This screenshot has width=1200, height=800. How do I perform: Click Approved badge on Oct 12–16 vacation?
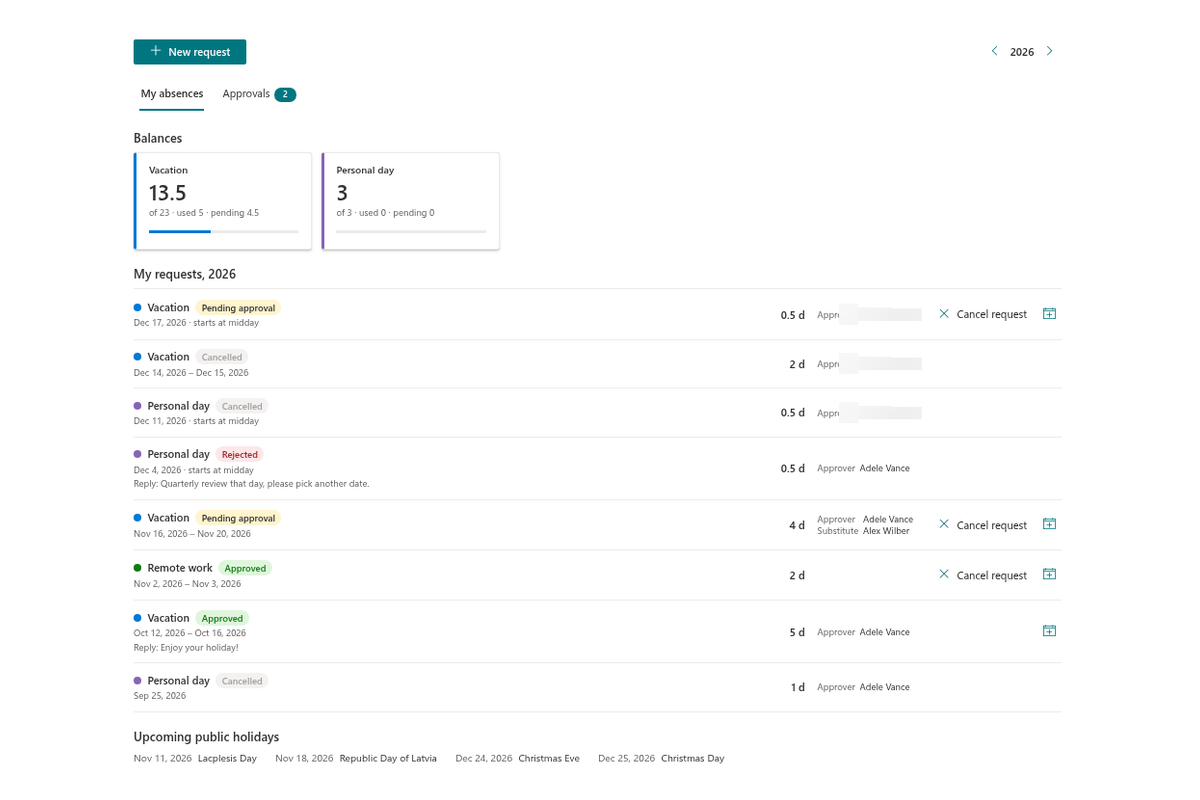point(222,618)
